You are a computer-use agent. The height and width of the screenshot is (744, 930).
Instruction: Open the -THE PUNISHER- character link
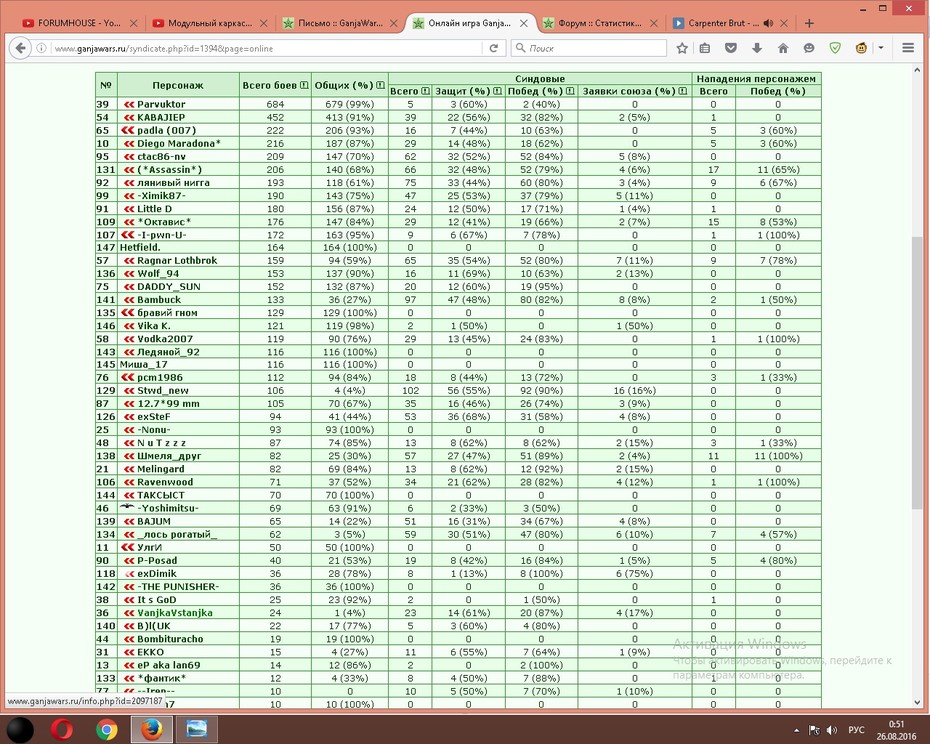point(178,587)
